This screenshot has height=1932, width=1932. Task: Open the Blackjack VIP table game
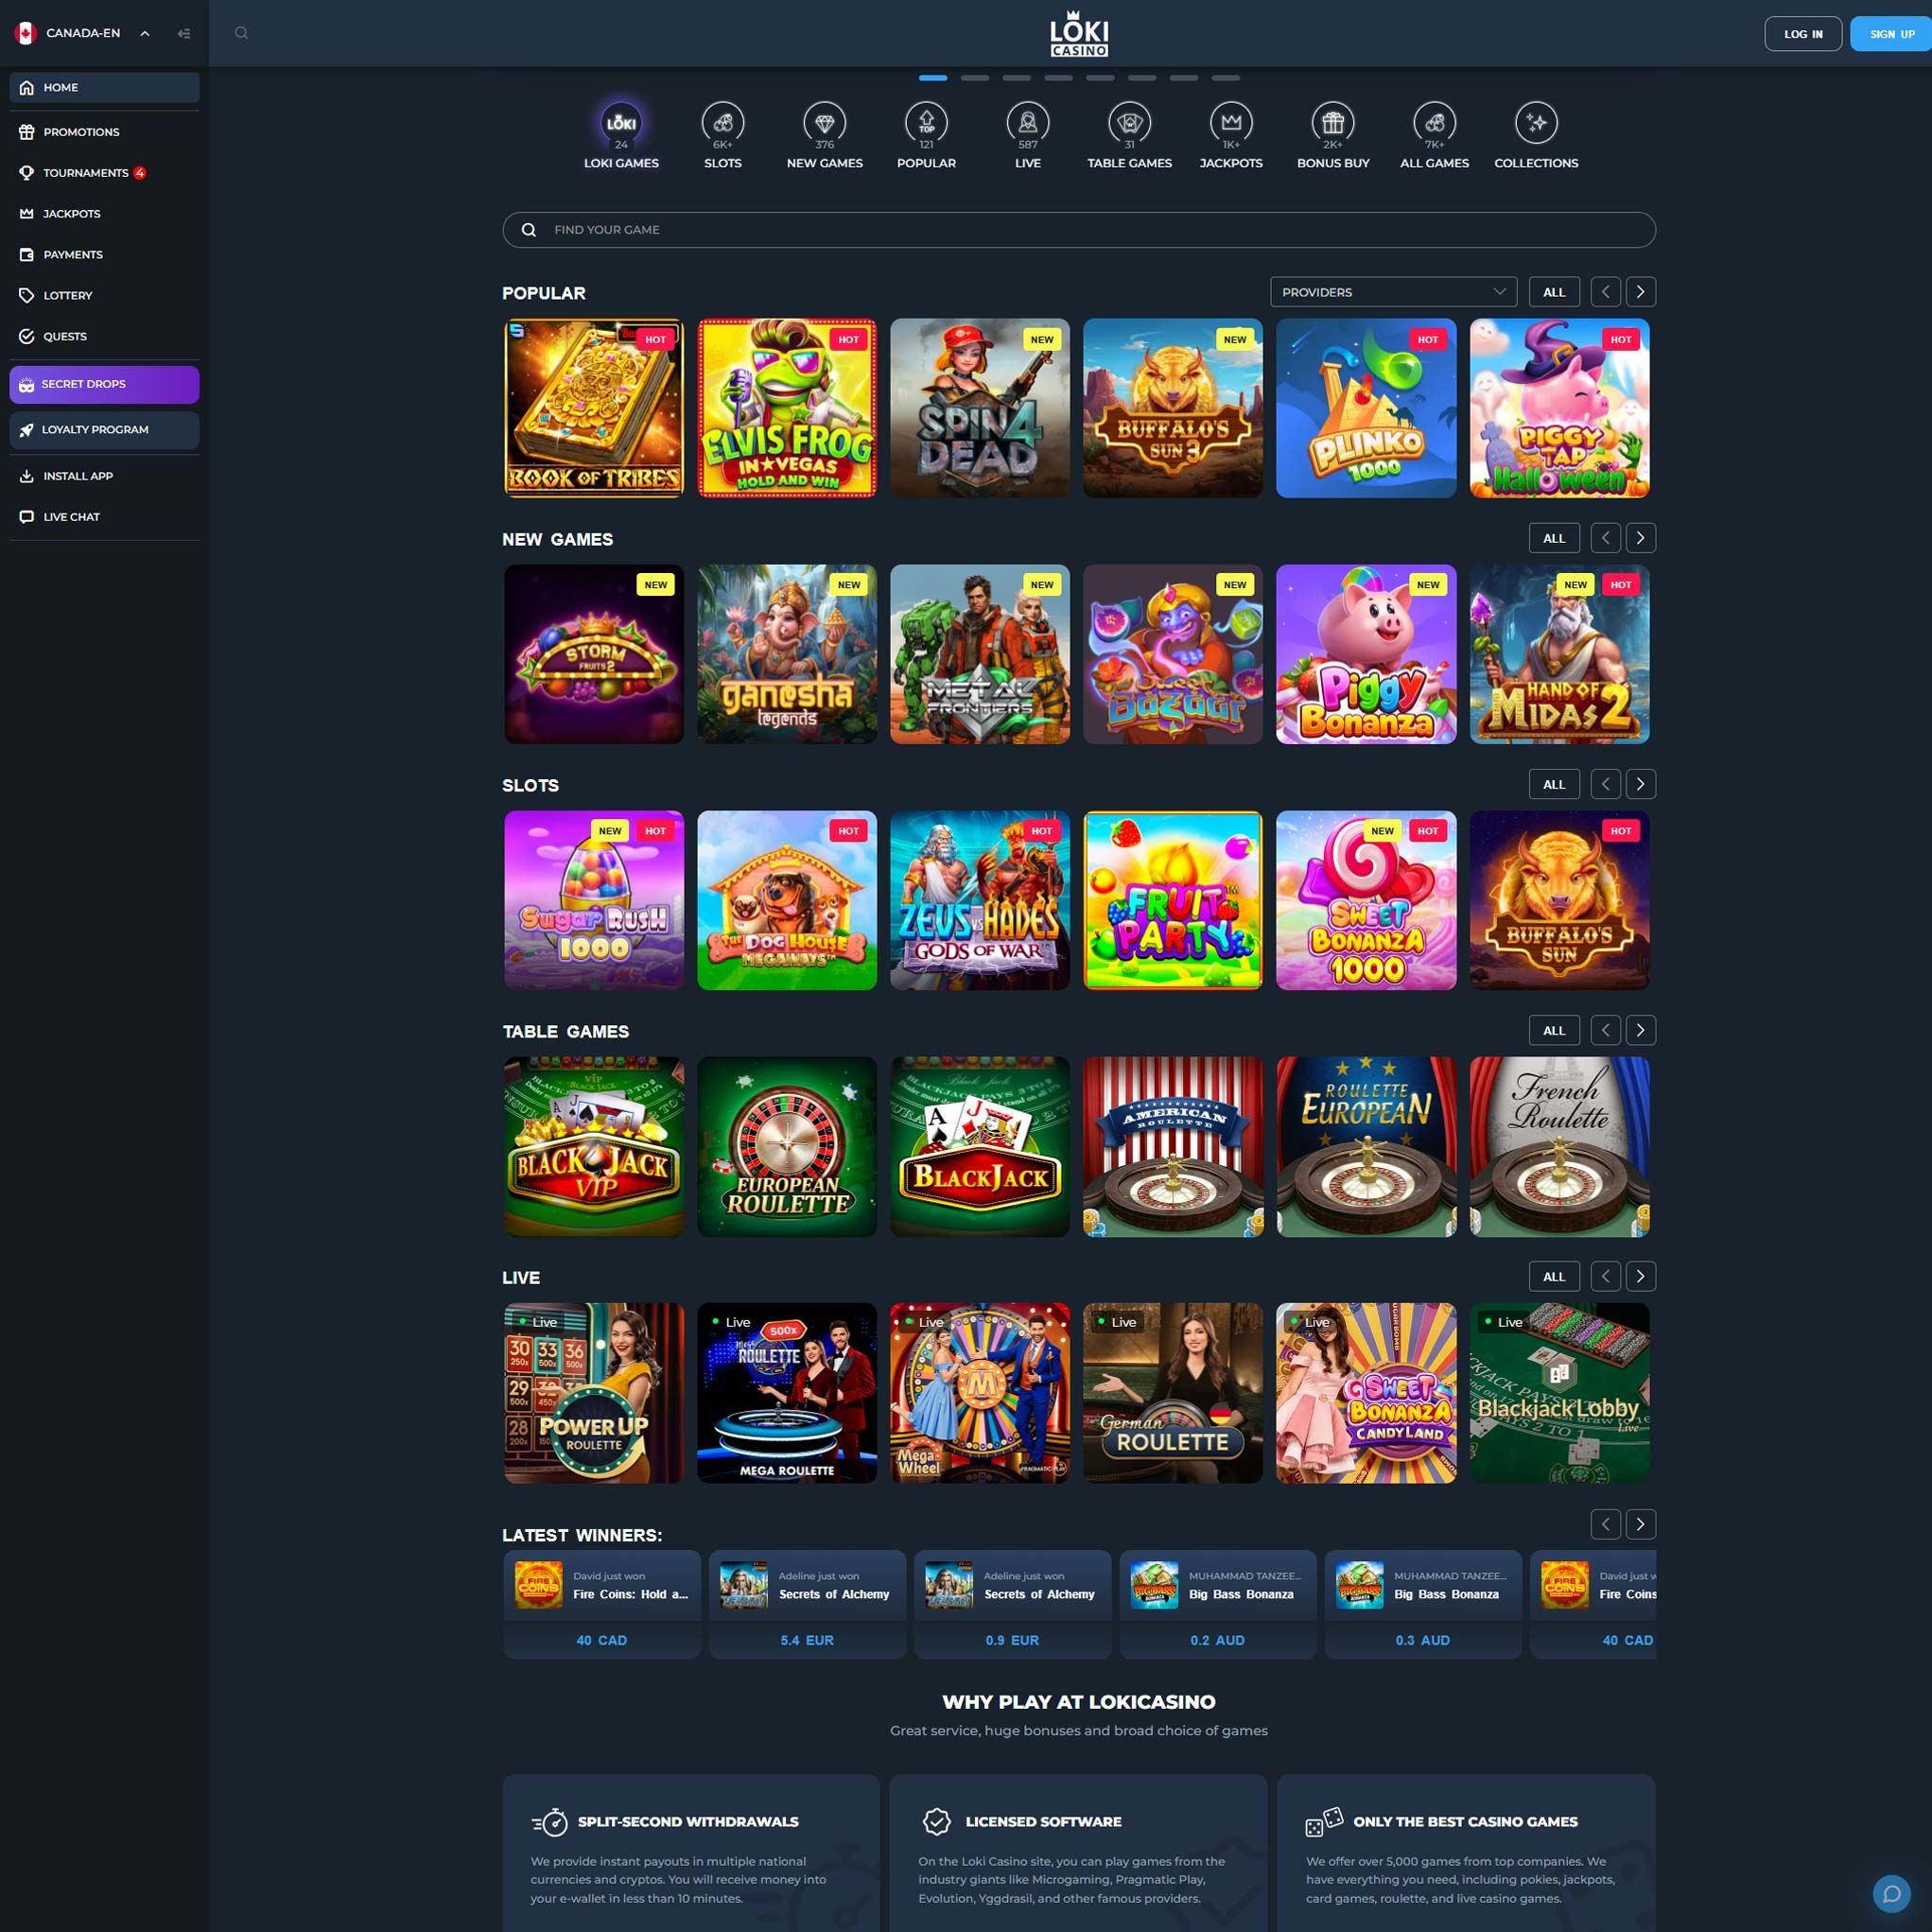pos(594,1146)
